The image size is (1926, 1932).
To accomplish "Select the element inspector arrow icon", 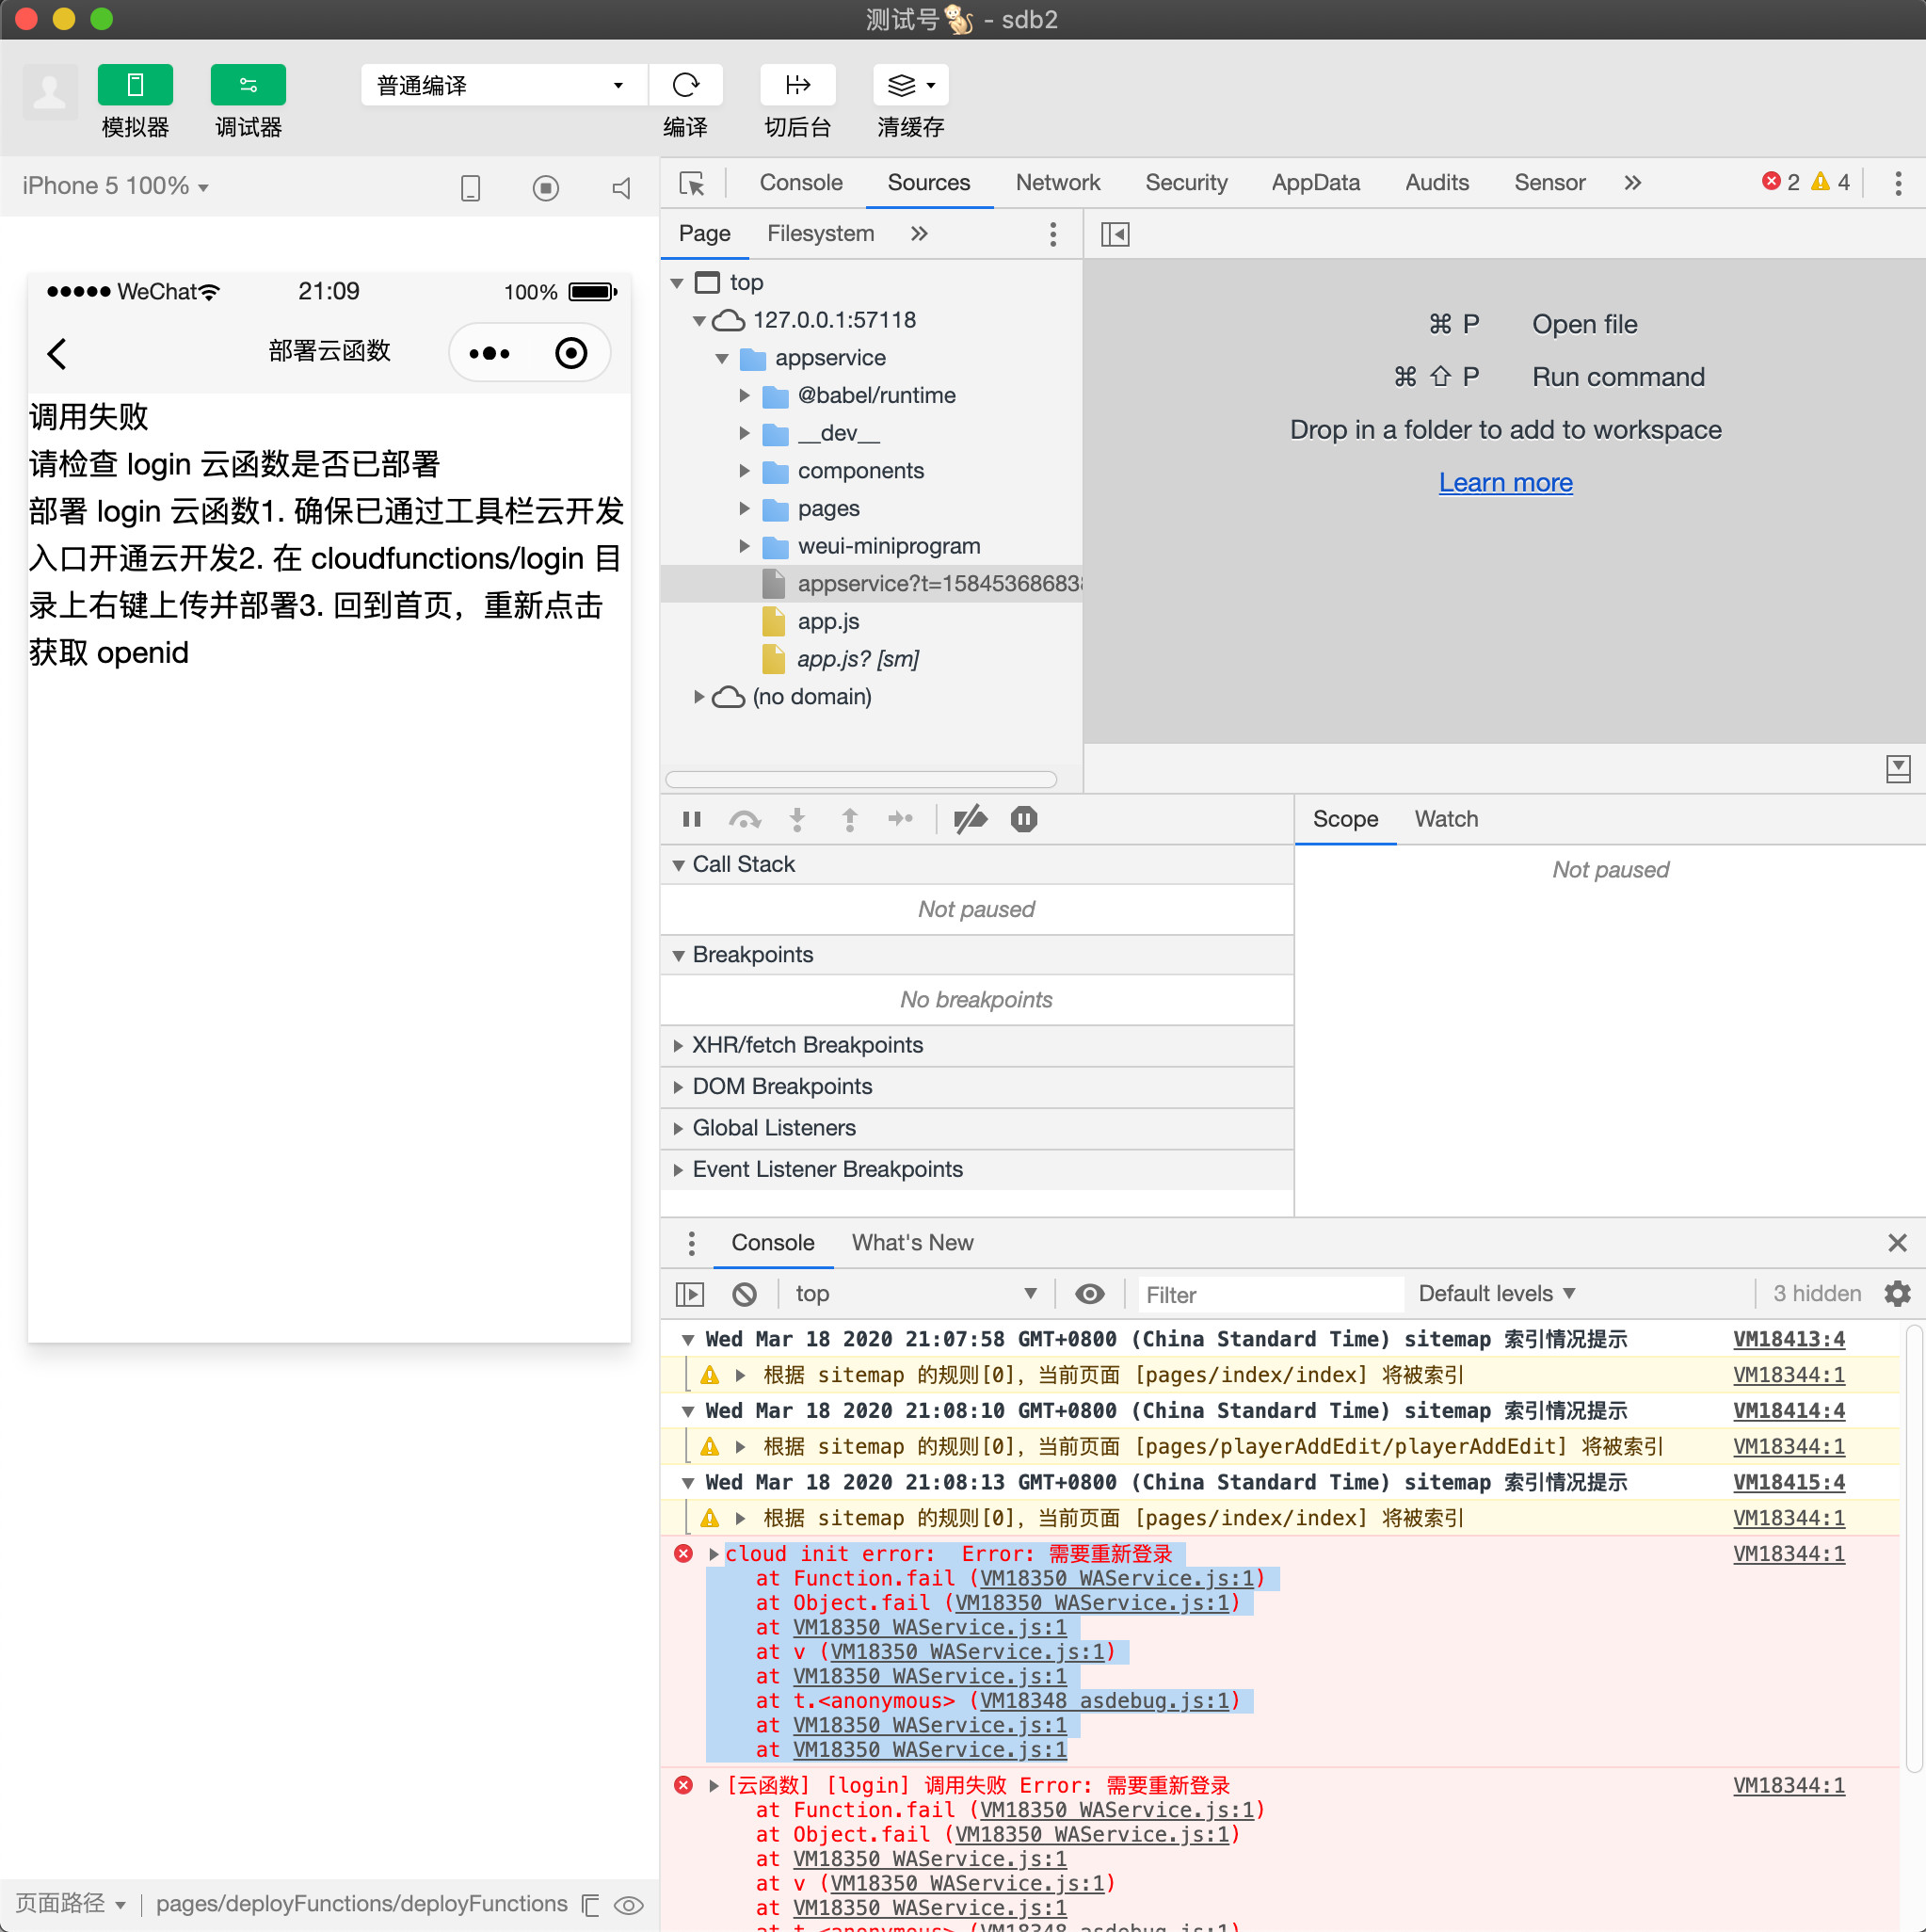I will pos(692,183).
